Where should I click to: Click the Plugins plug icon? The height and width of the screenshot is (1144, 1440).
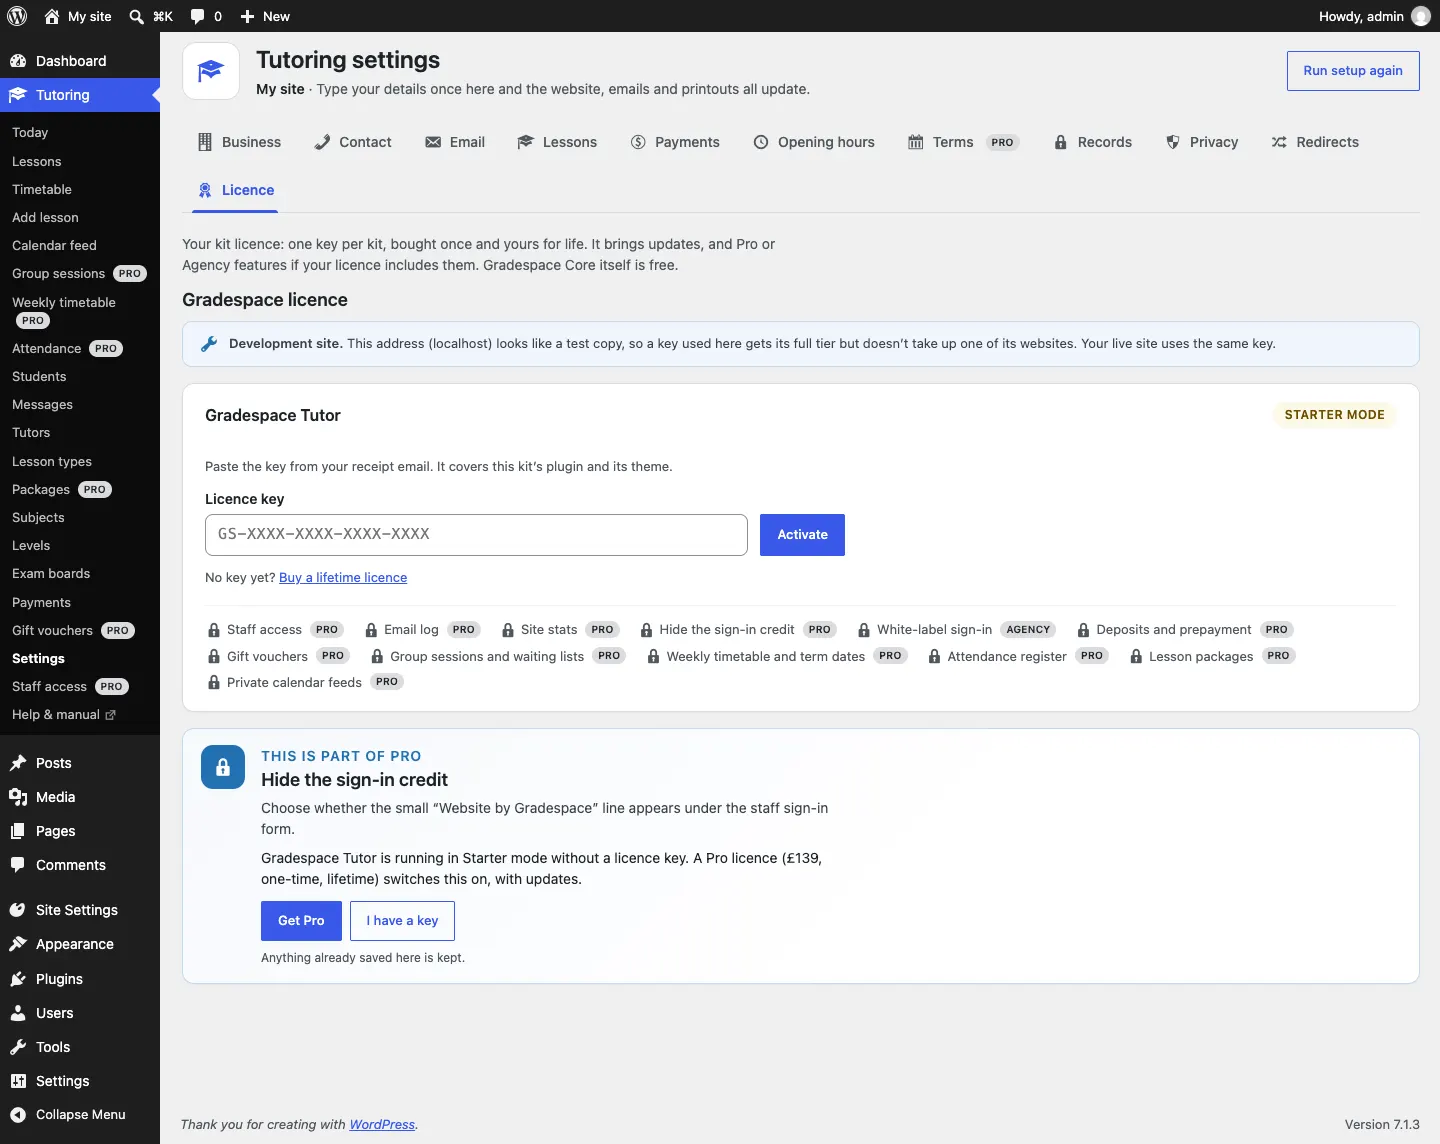18,979
